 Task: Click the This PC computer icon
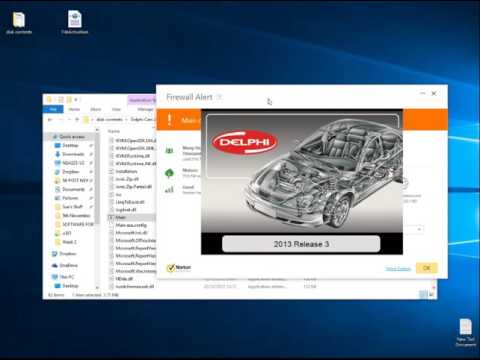tap(55, 277)
